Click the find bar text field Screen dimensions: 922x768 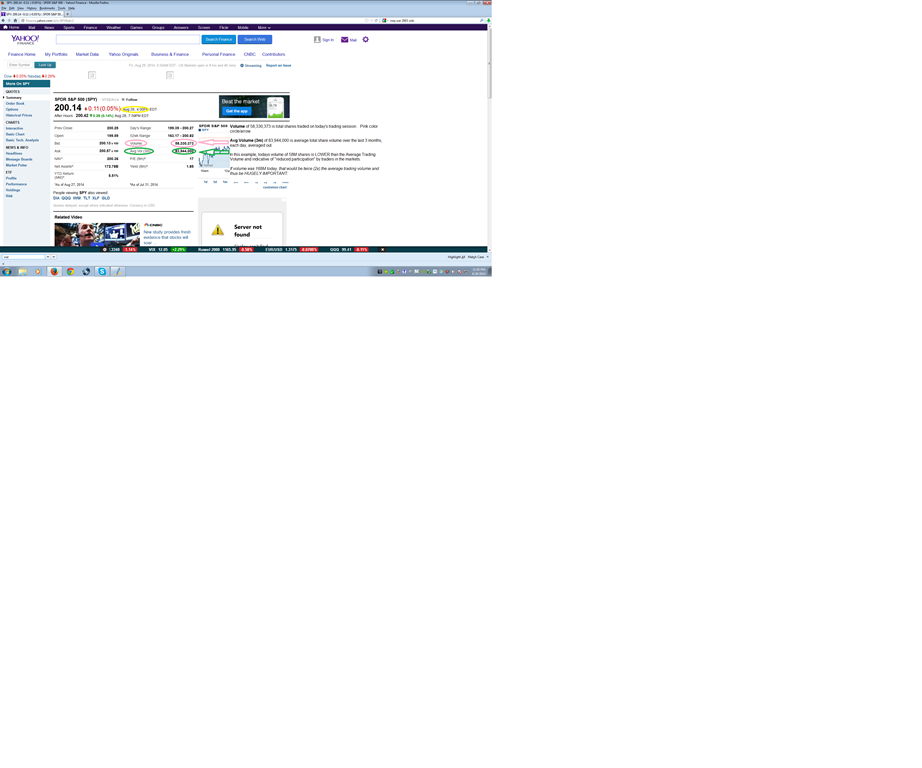click(24, 257)
